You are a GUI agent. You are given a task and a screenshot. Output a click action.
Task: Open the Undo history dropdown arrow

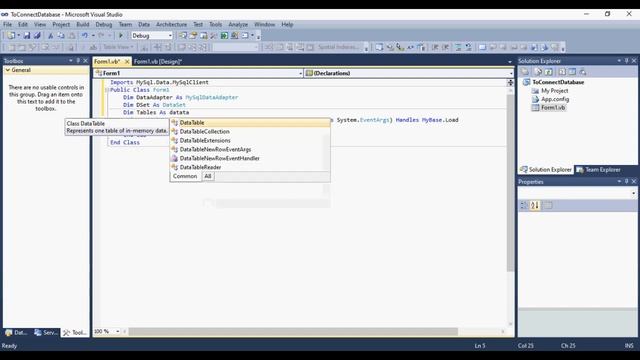click(x=93, y=36)
